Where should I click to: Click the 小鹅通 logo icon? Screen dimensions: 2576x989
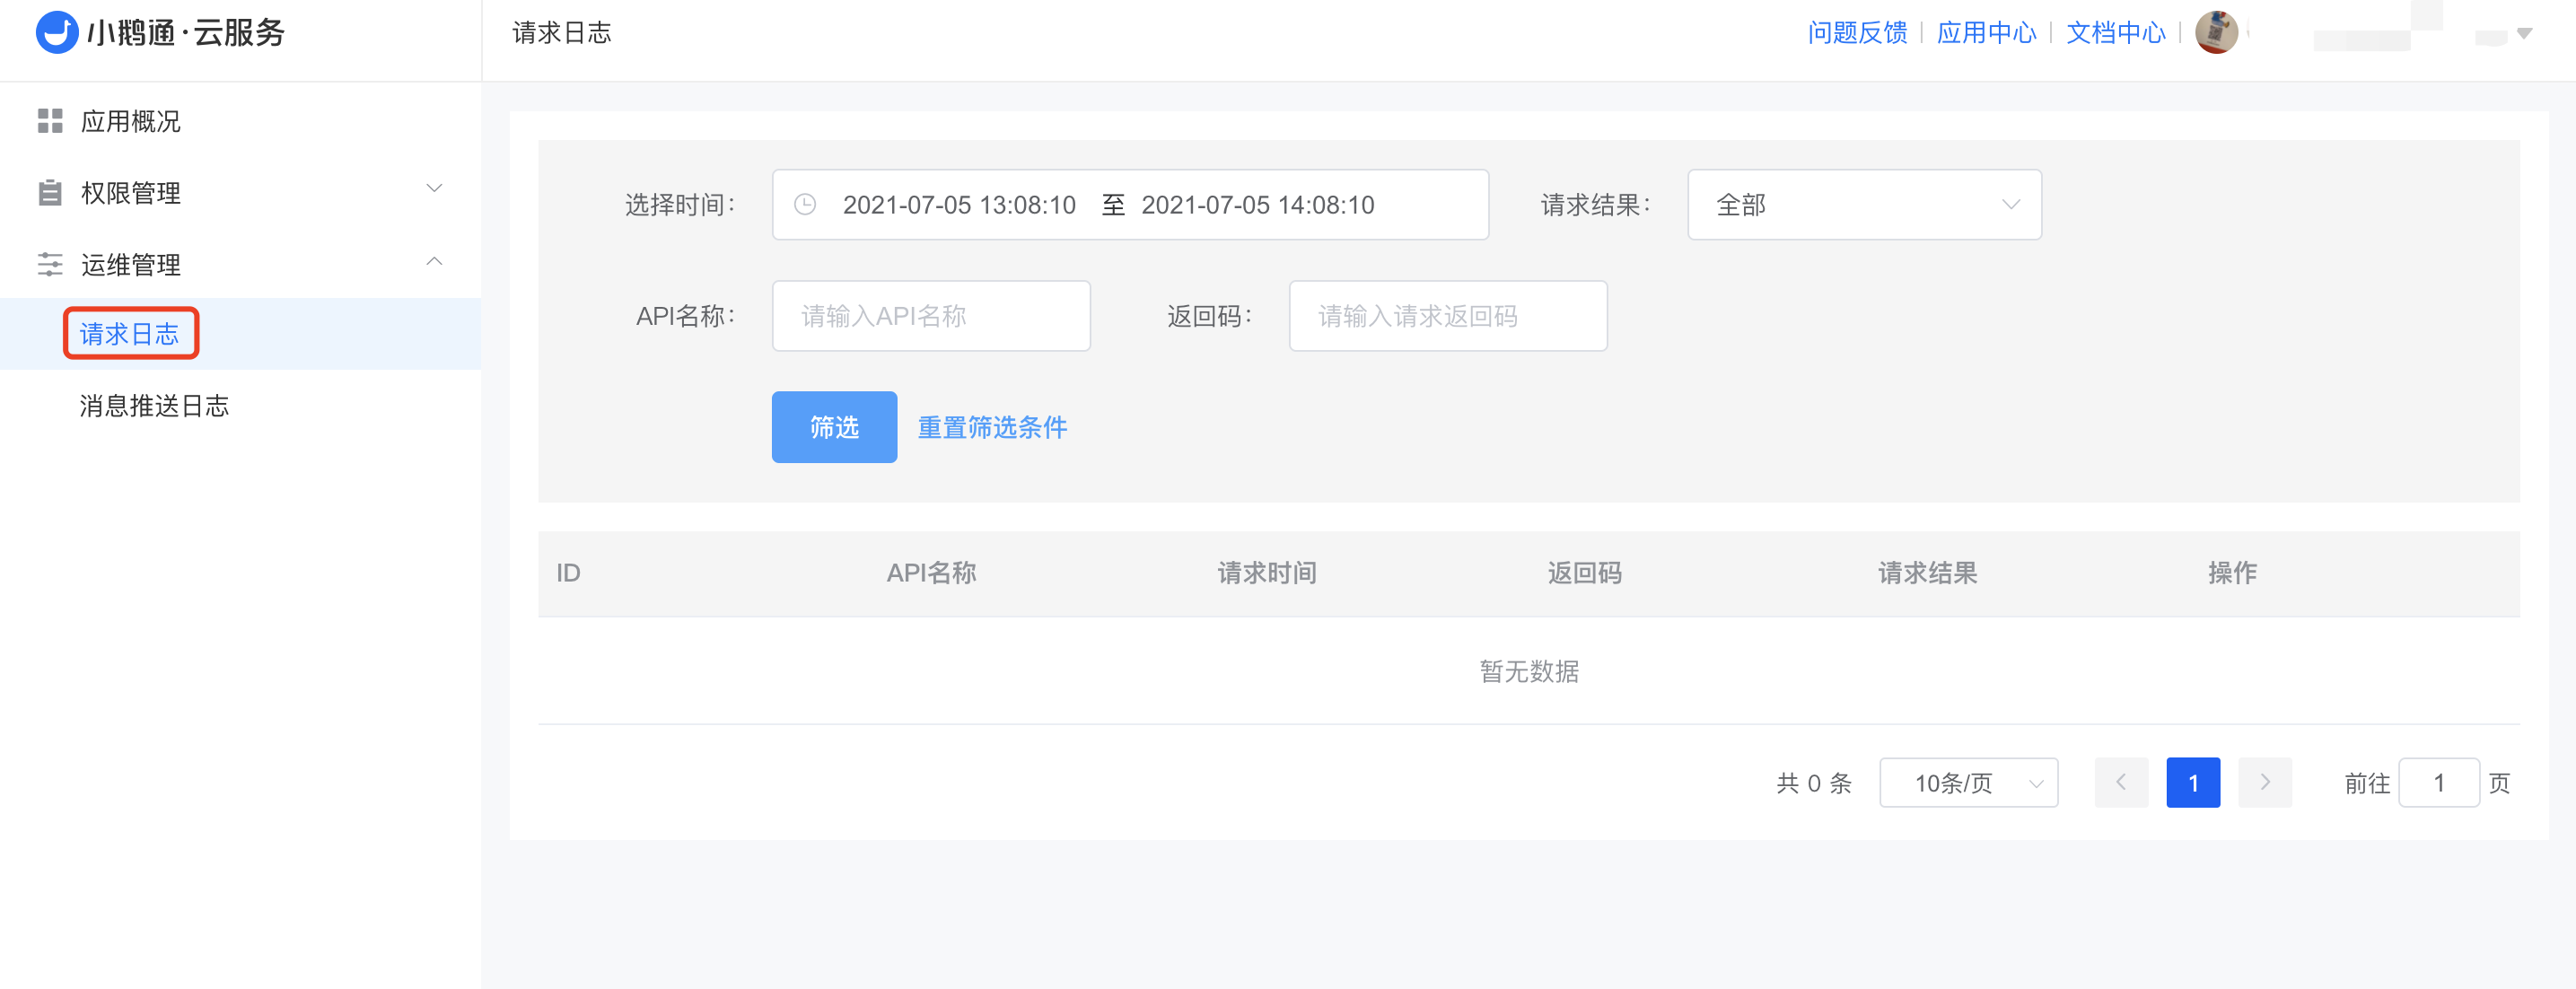click(x=56, y=32)
